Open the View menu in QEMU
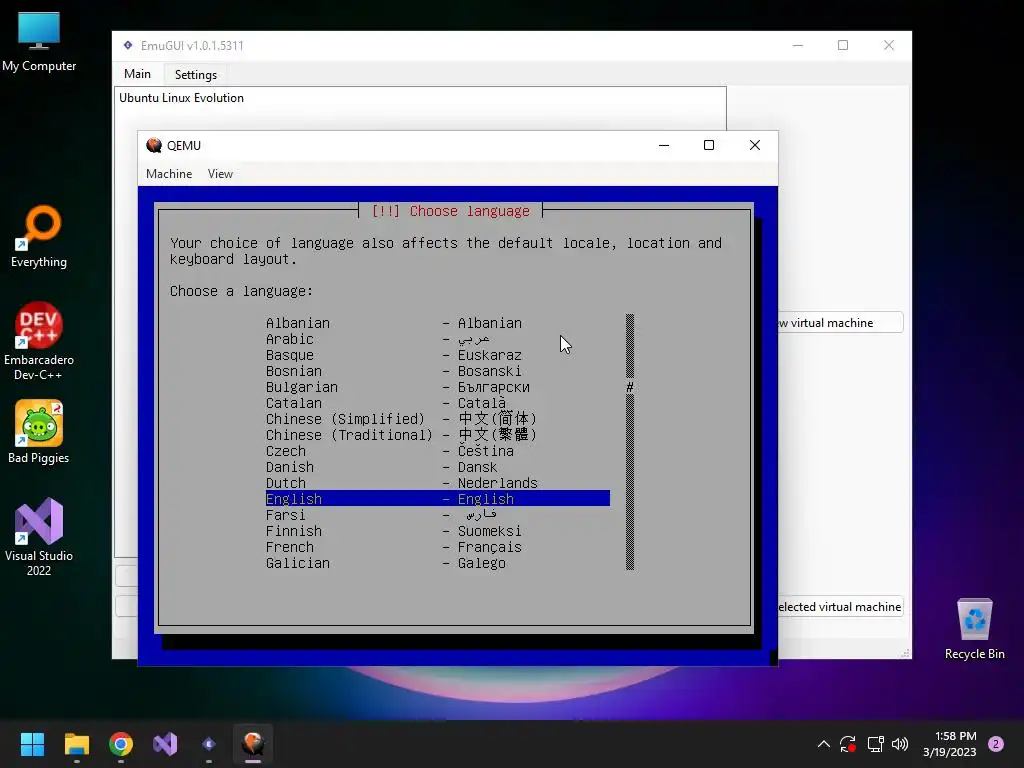 point(220,174)
